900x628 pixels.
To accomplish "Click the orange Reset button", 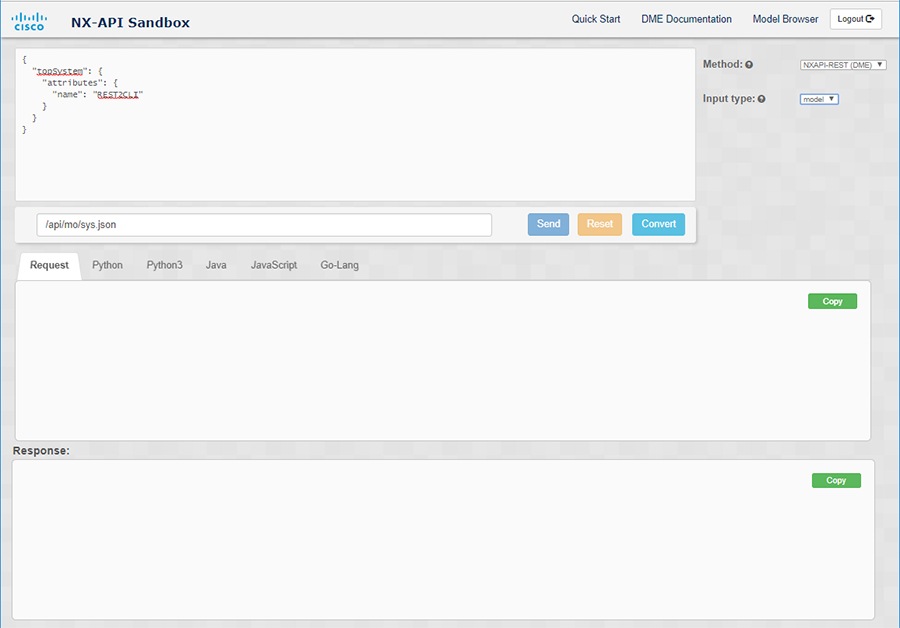I will (x=600, y=224).
